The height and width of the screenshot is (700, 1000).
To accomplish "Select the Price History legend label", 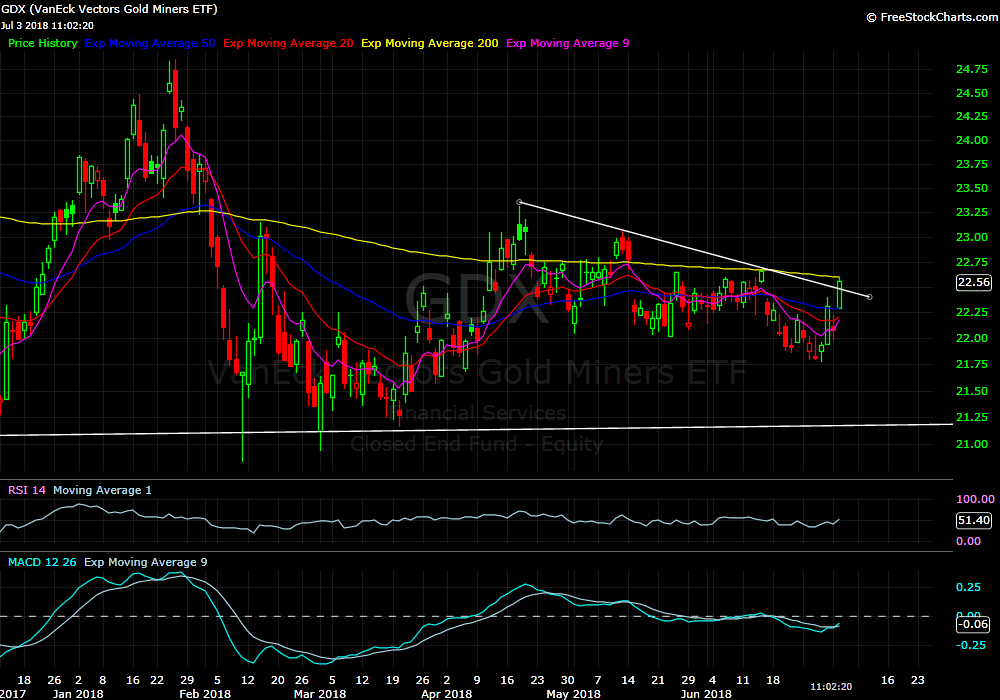I will click(x=42, y=44).
